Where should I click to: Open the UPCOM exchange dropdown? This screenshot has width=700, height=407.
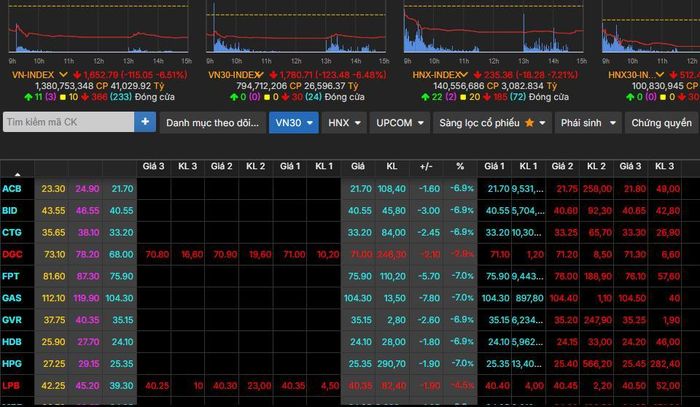tap(397, 122)
